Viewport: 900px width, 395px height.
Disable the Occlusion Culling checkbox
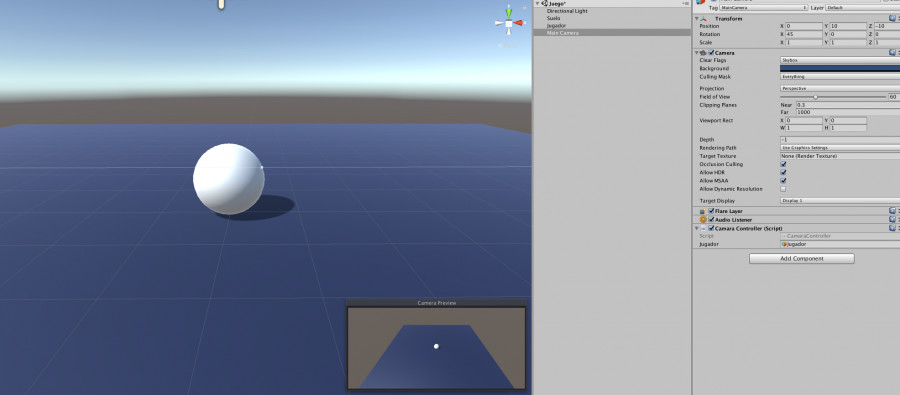tap(783, 164)
